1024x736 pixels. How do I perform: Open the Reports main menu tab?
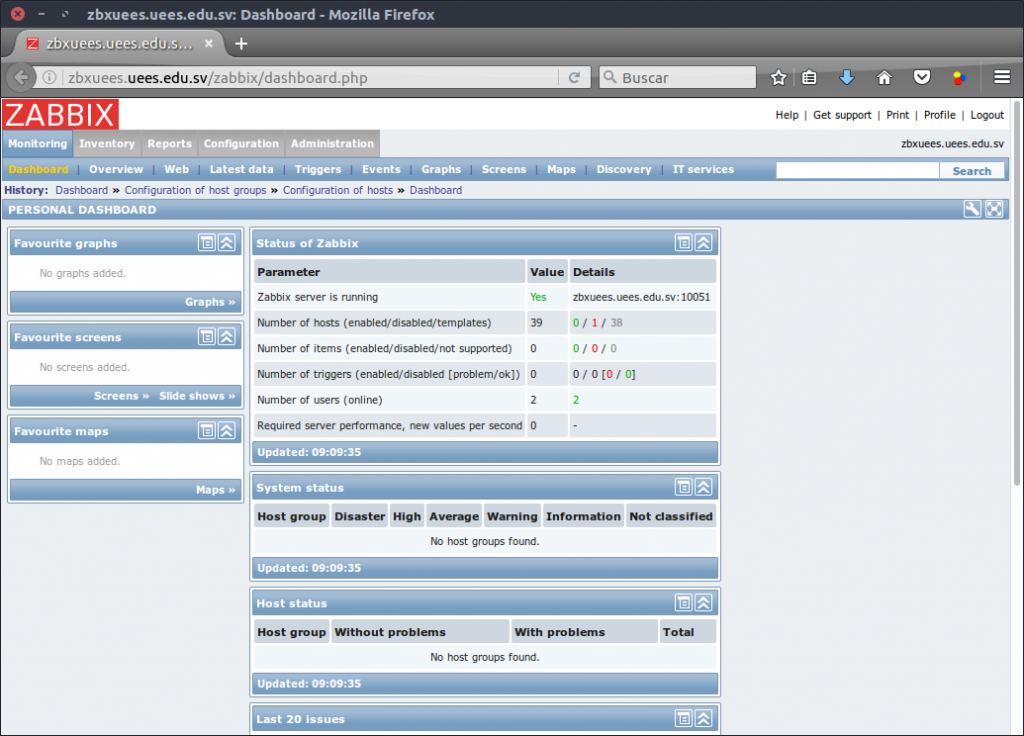coord(169,144)
